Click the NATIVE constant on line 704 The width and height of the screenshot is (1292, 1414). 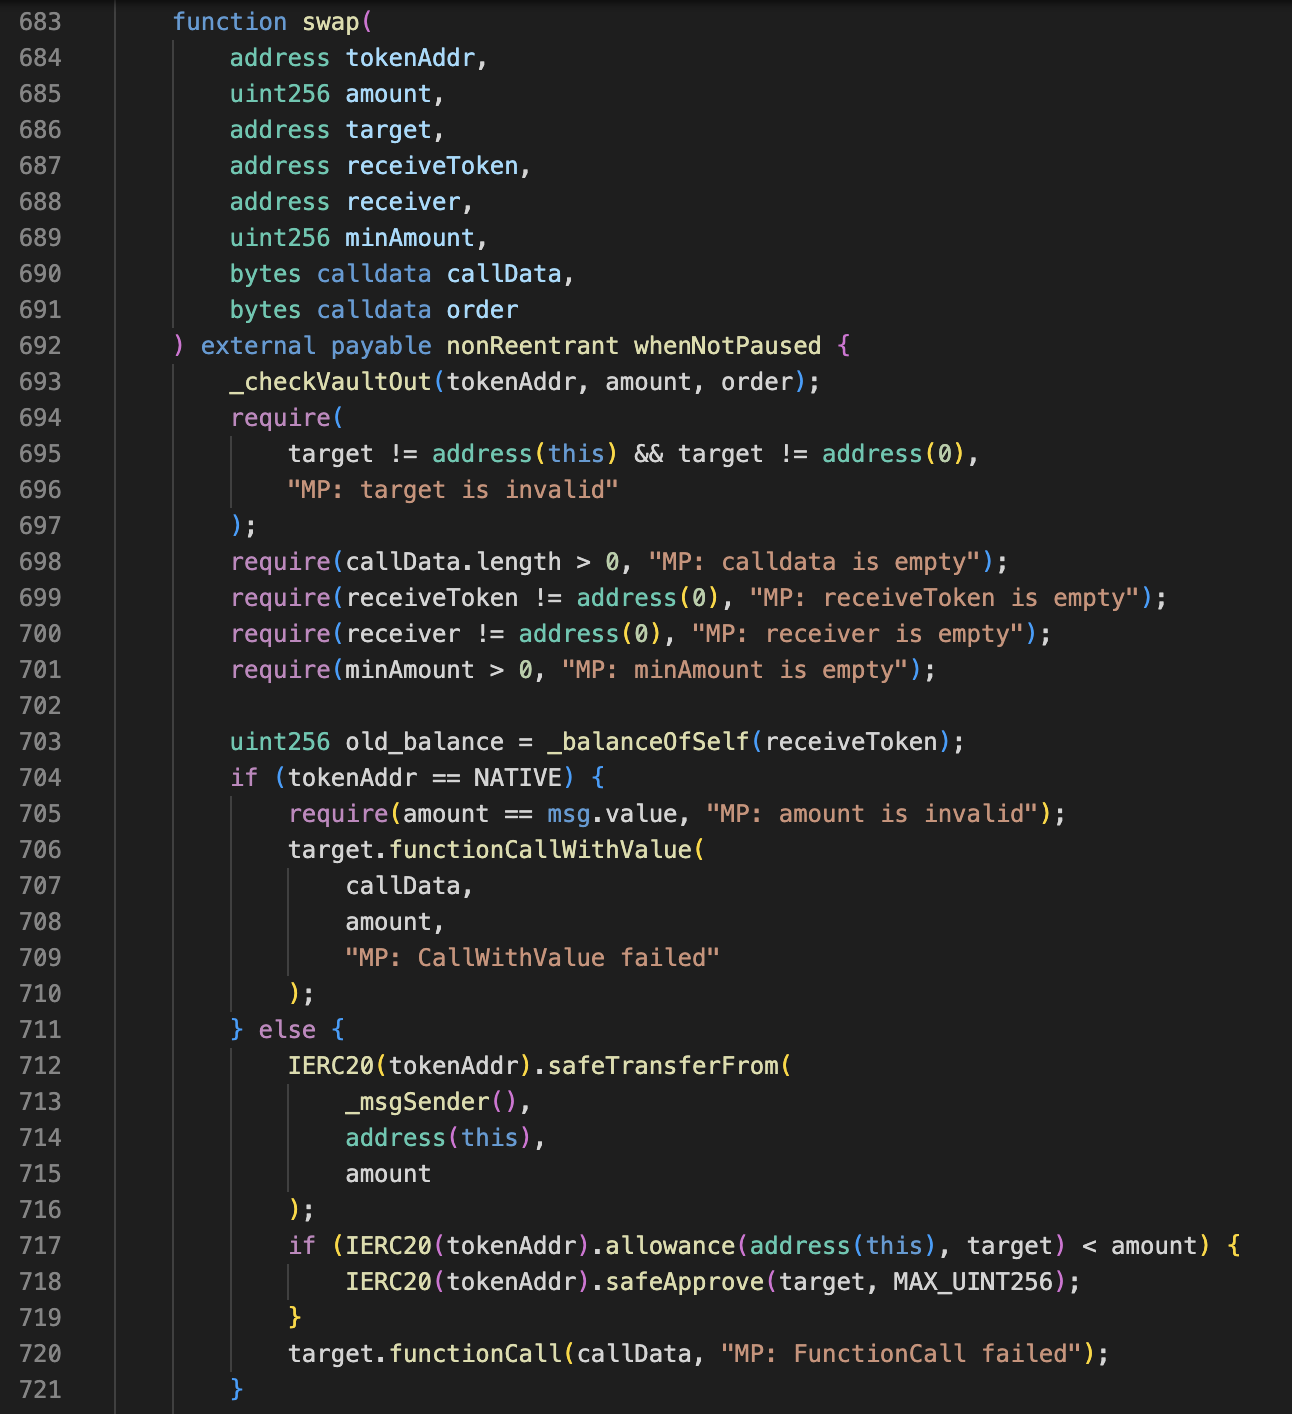[x=518, y=778]
